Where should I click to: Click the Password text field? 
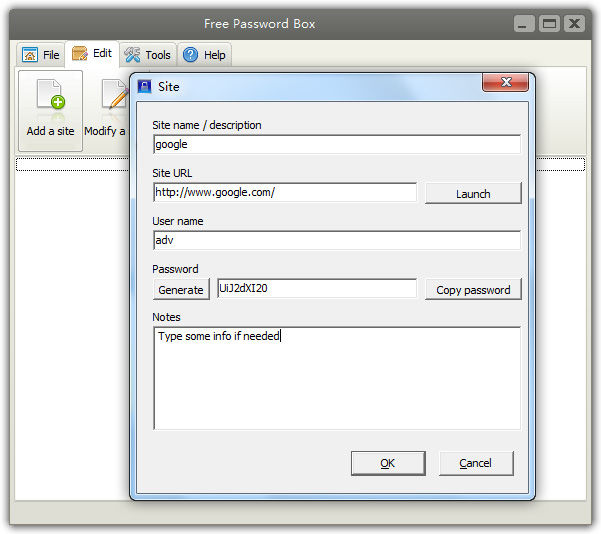point(316,289)
